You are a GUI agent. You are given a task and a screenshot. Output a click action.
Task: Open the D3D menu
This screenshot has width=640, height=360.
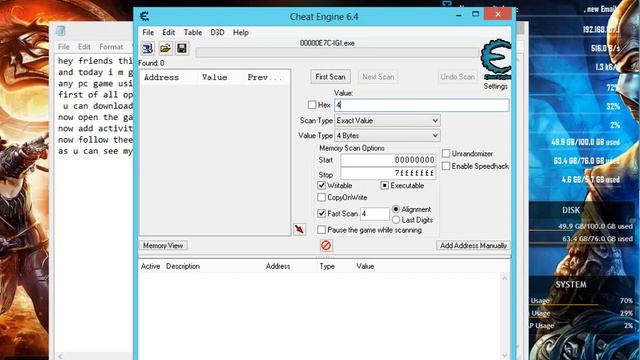click(217, 32)
